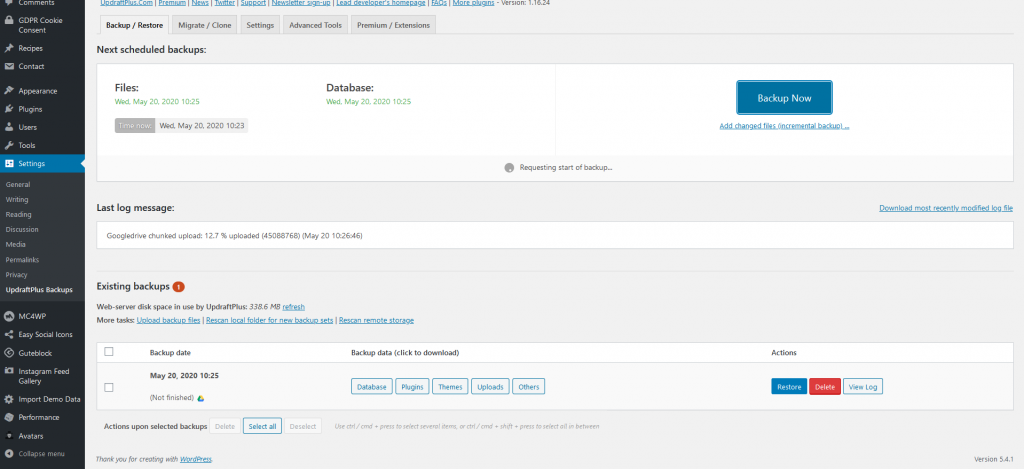The image size is (1024, 469).
Task: Click the Easy Social Icons share icon
Action: click(9, 334)
